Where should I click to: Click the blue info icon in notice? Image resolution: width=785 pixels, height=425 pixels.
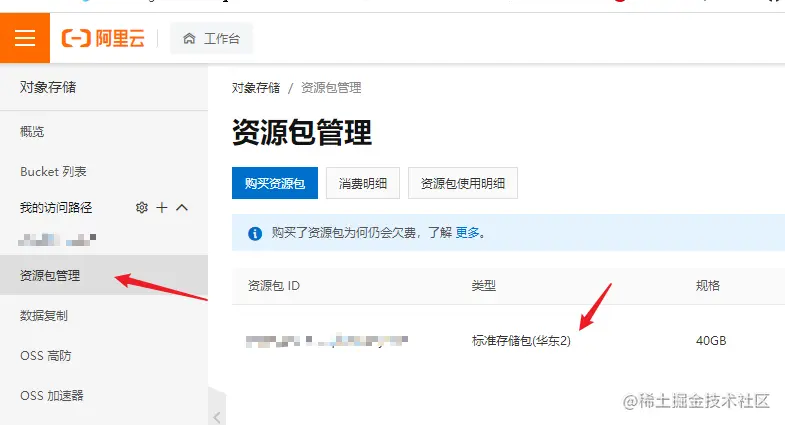[255, 233]
